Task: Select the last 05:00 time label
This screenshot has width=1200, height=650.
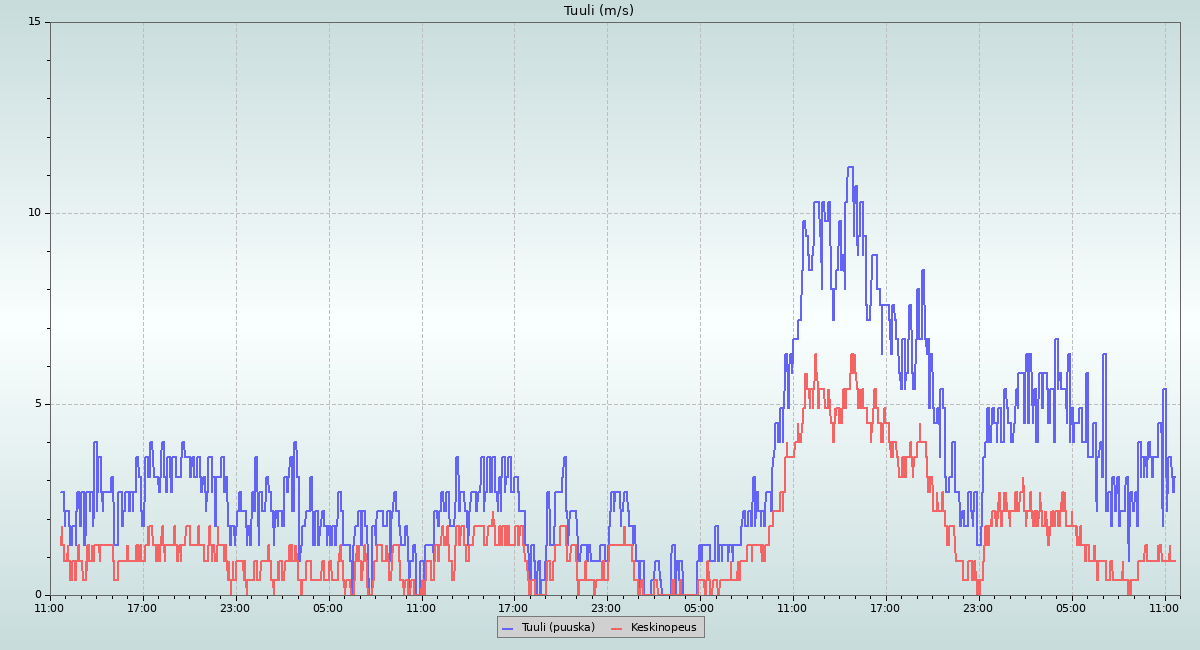Action: [x=1072, y=608]
